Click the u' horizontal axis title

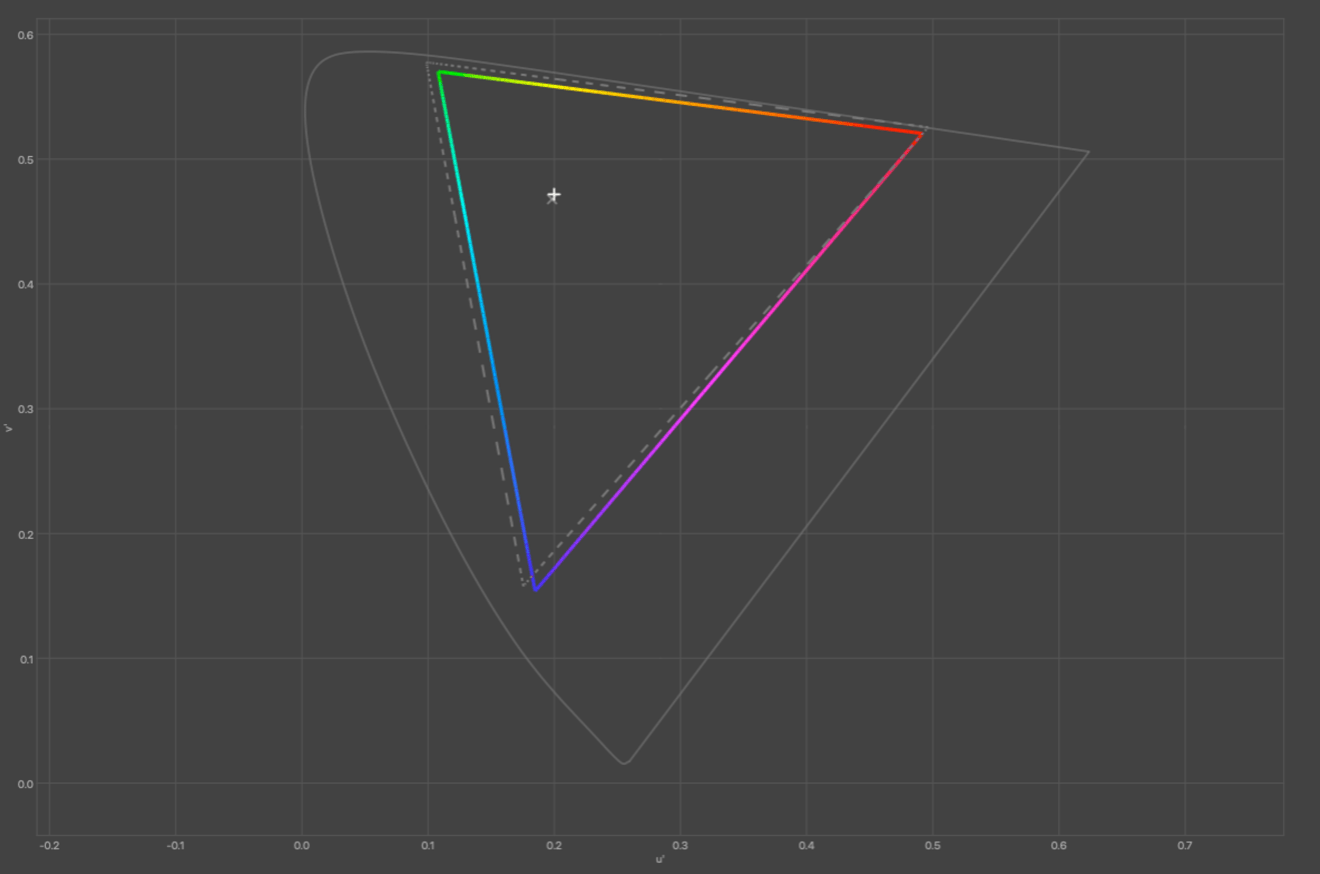coord(660,860)
